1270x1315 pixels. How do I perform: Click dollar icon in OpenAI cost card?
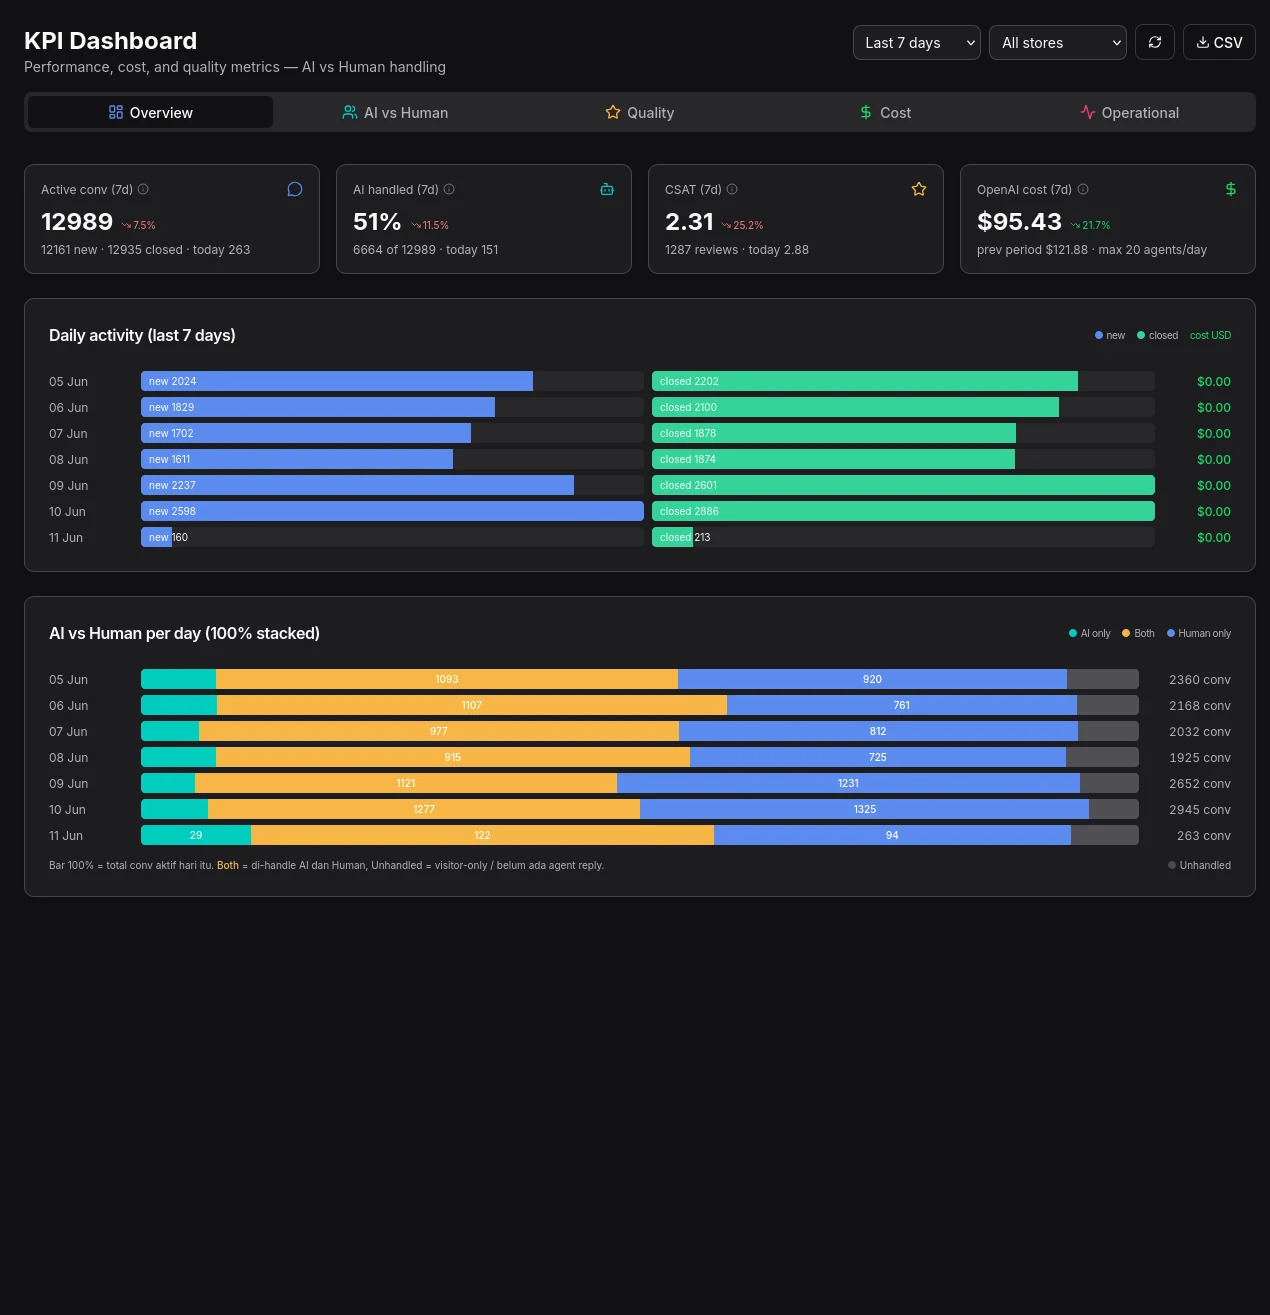tap(1231, 189)
